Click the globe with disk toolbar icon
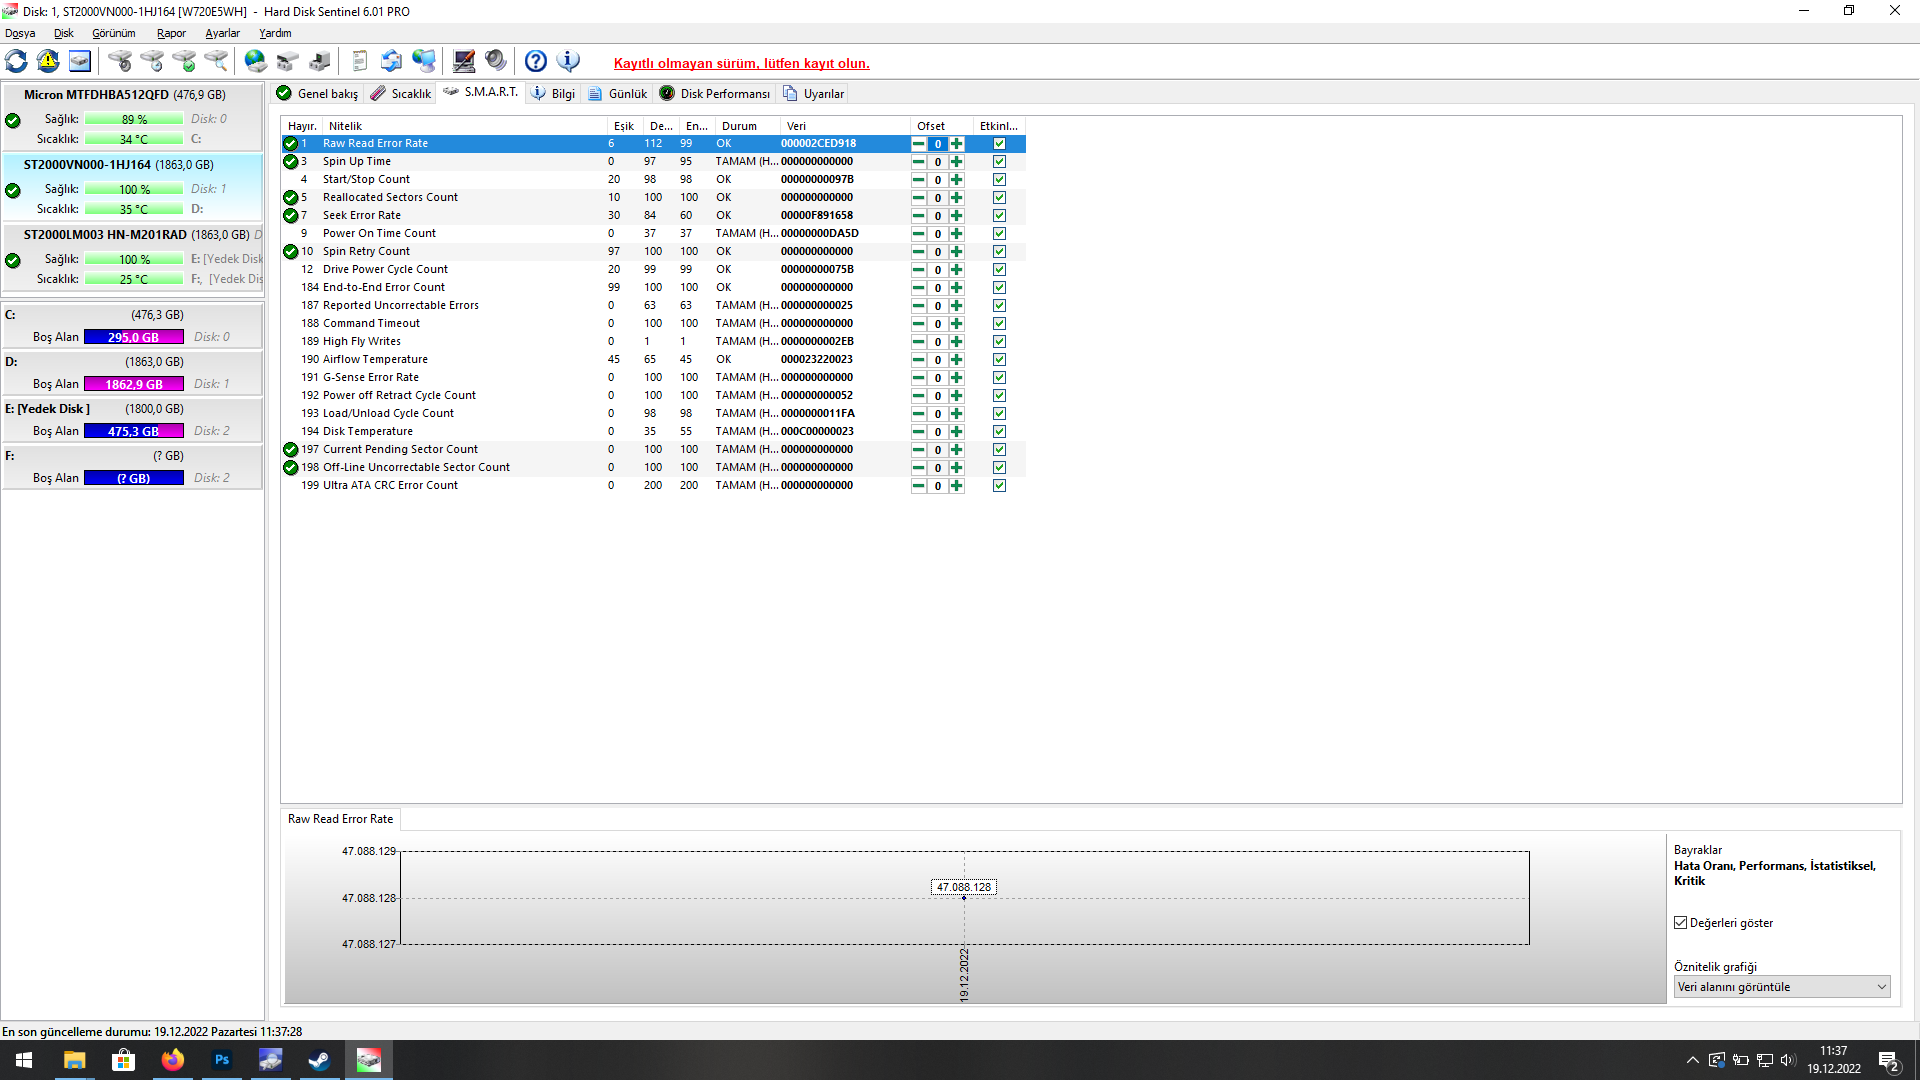 [255, 61]
